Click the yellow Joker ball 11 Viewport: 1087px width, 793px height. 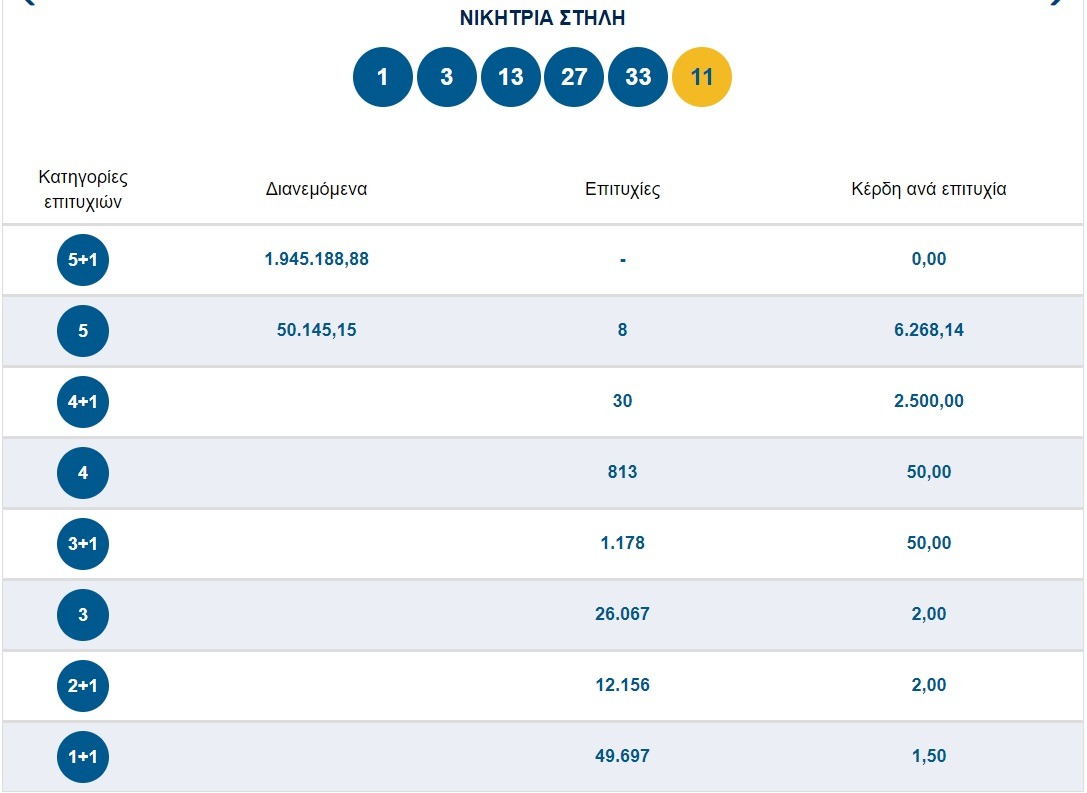pyautogui.click(x=702, y=77)
